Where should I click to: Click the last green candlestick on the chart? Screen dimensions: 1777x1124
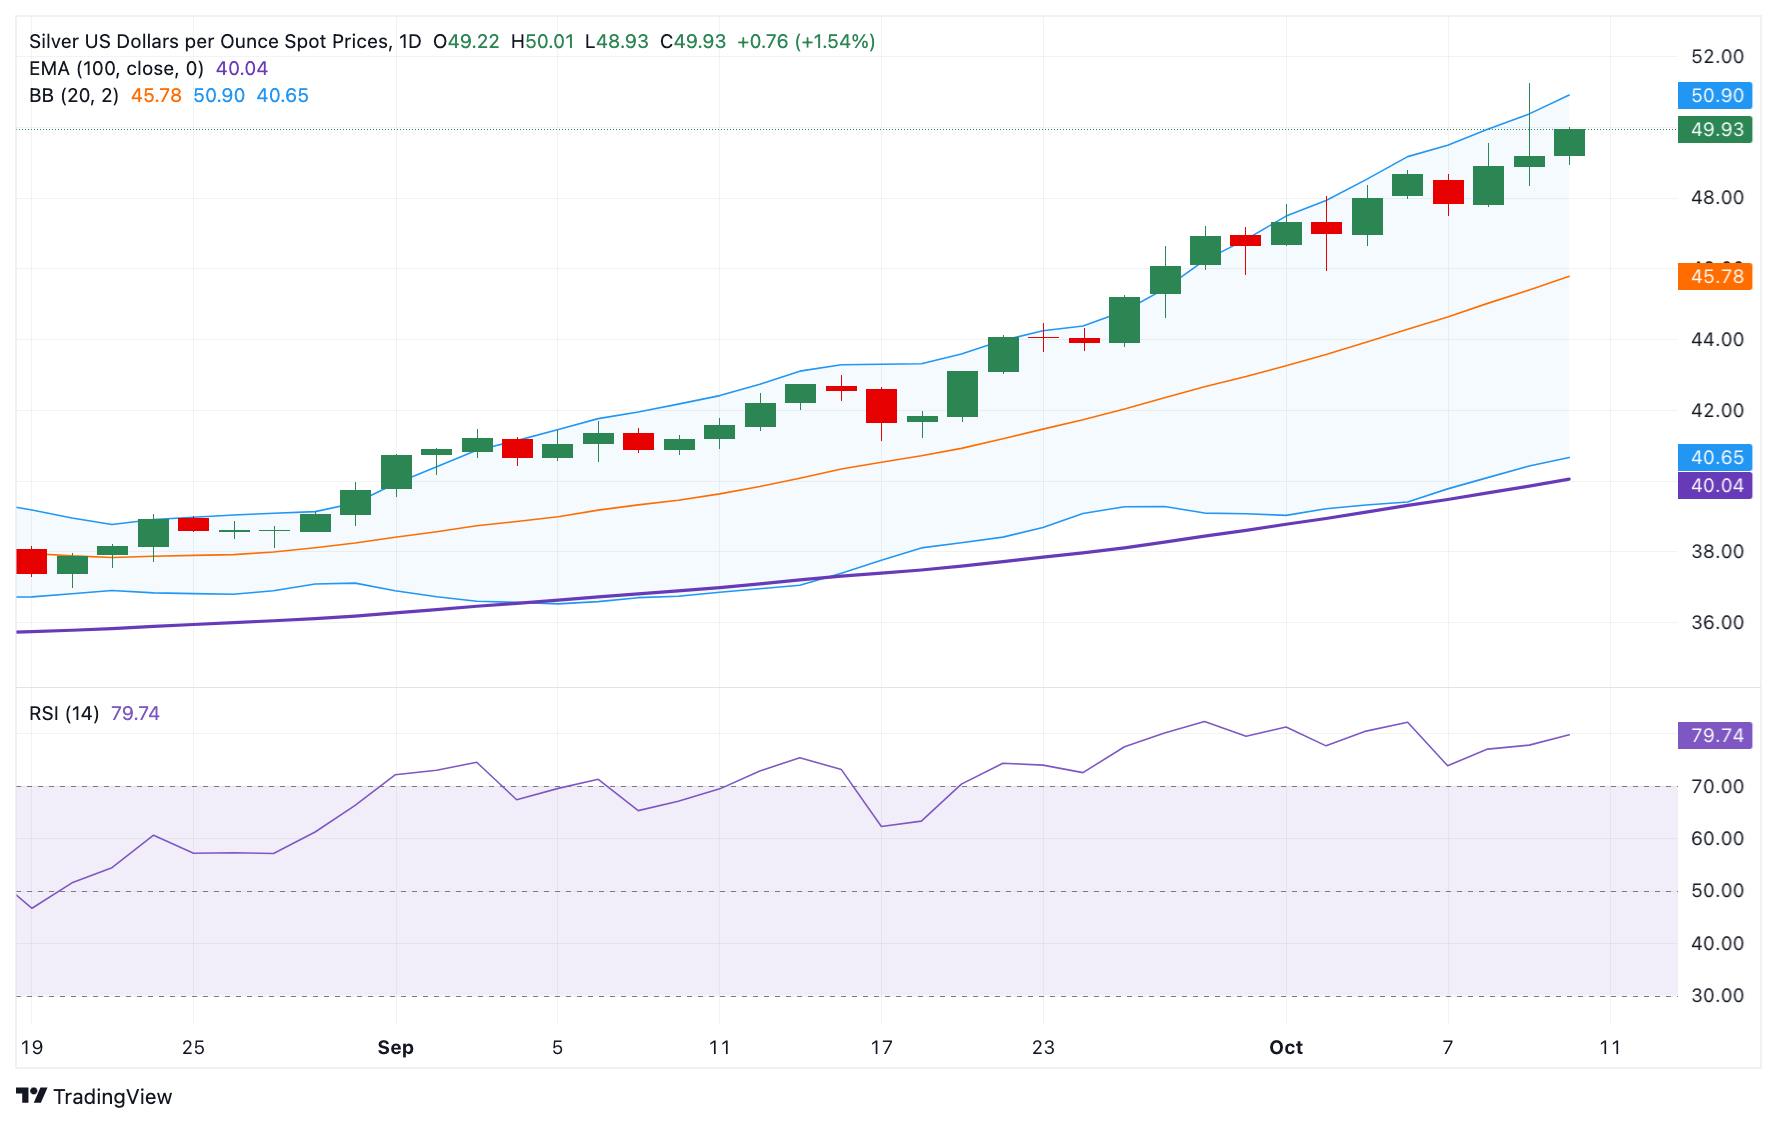pos(1569,143)
